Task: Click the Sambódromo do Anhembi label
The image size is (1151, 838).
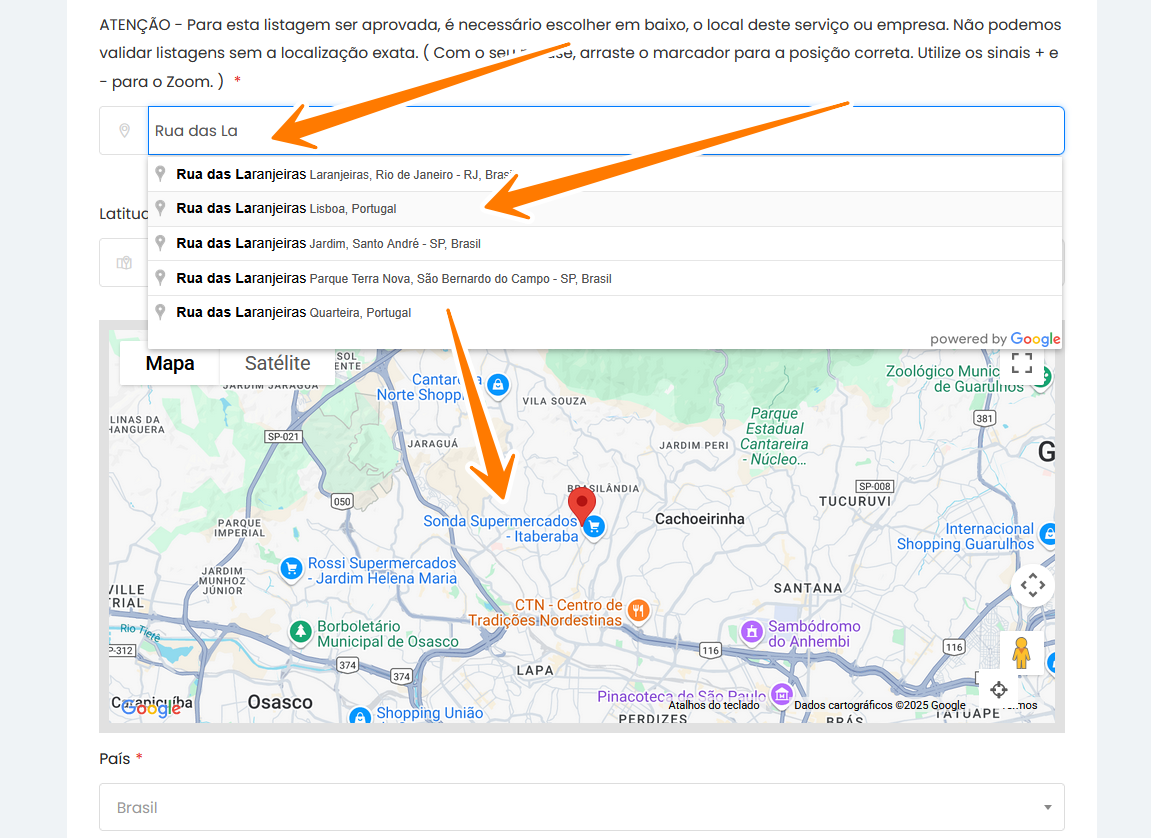Action: click(x=814, y=633)
